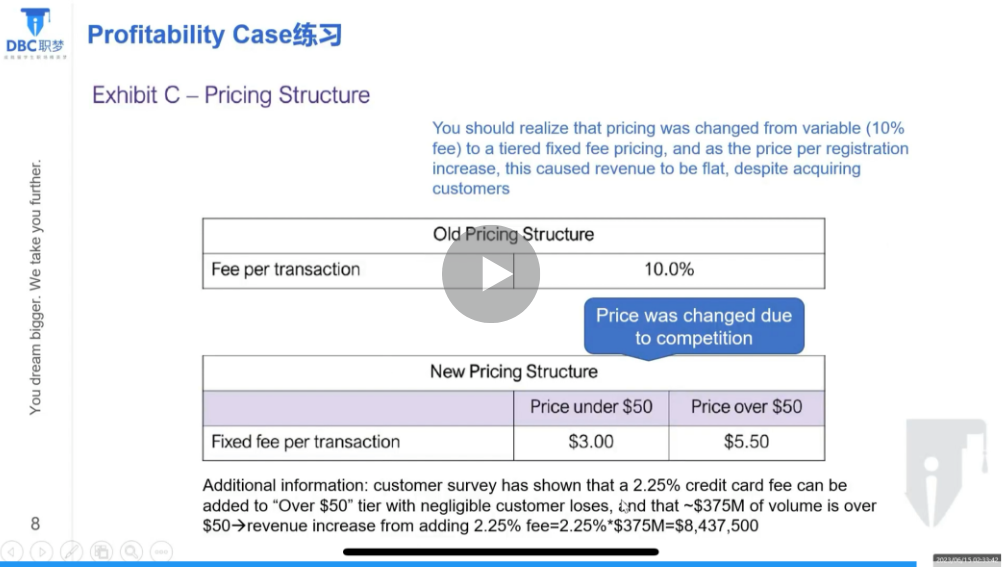
Task: Select the pen annotation tool
Action: coord(72,551)
